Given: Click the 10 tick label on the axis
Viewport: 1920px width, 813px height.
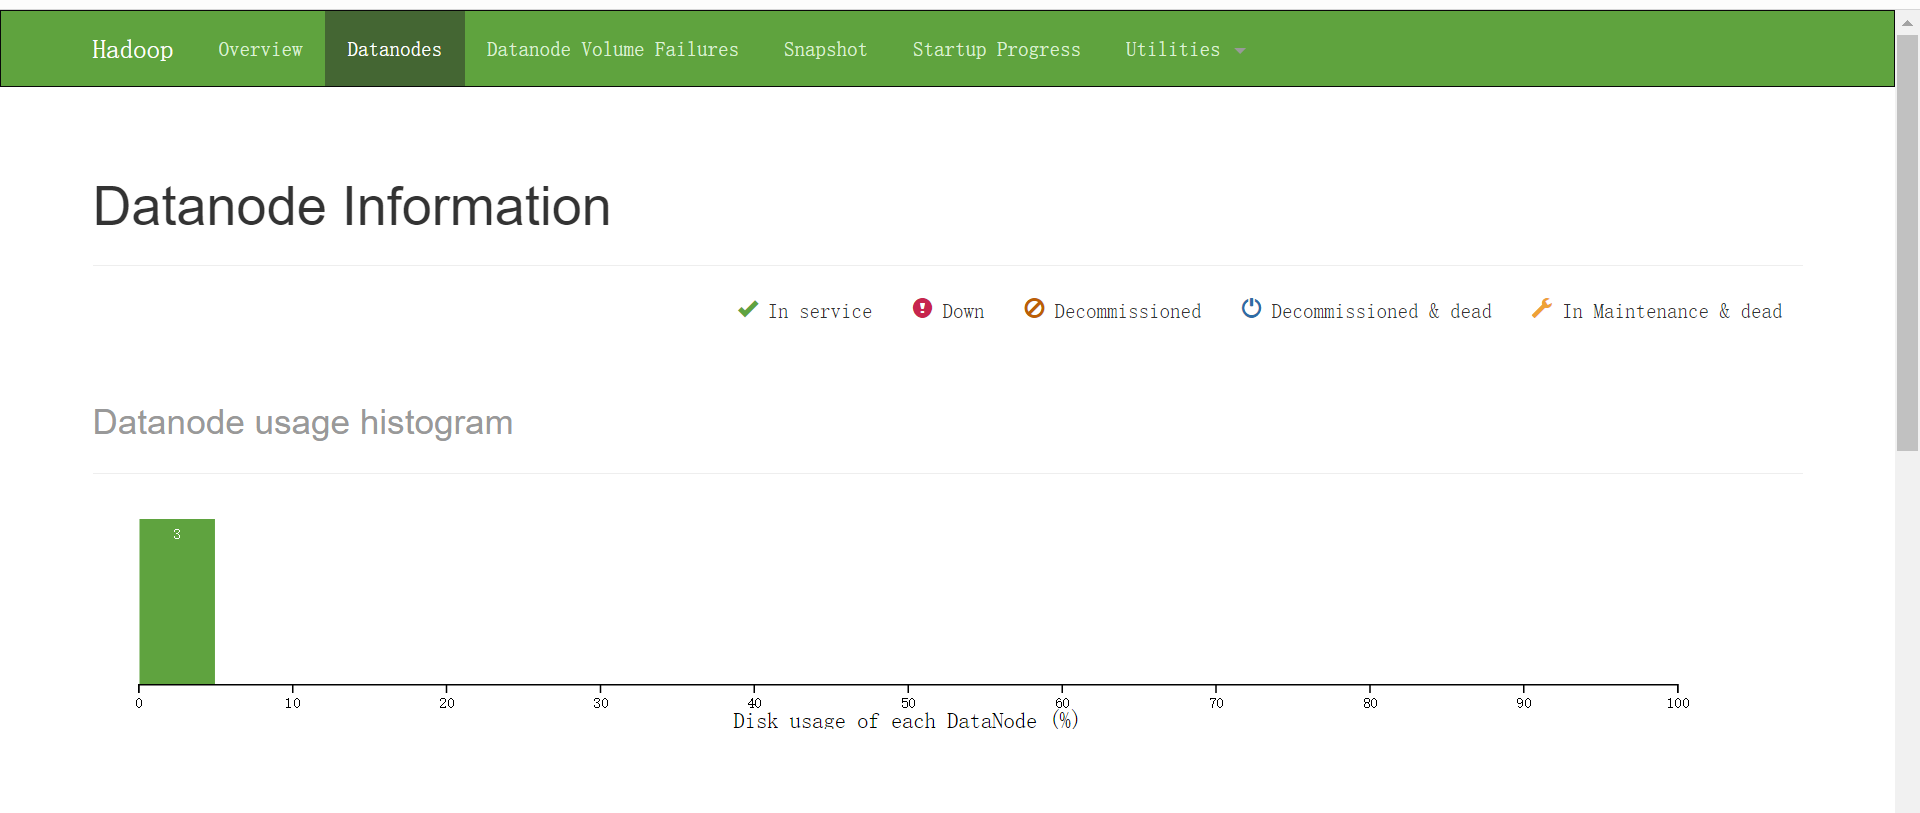Looking at the screenshot, I should coord(292,703).
